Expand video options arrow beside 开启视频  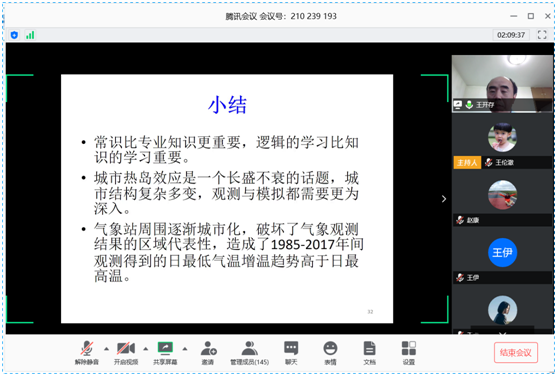[x=146, y=349]
